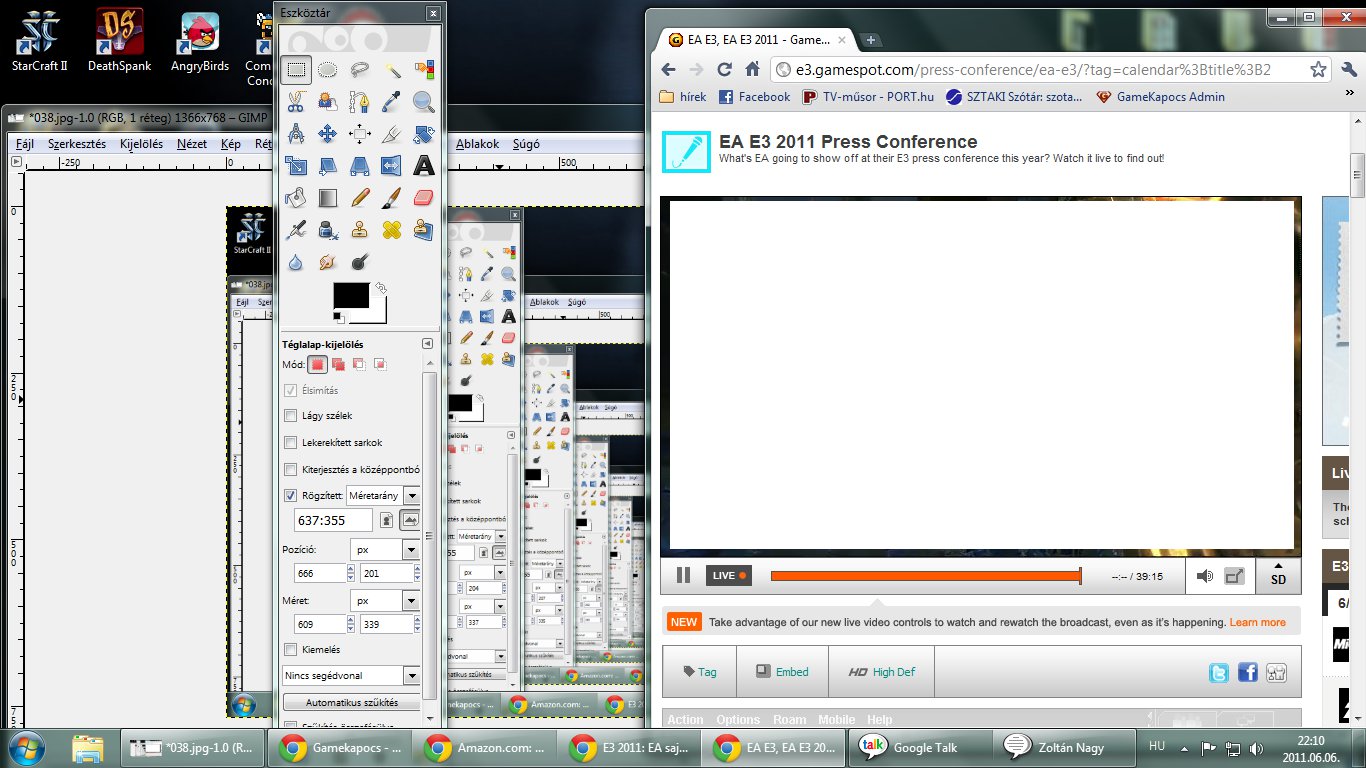Tick the Lekerekített sarkok checkbox
Image resolution: width=1366 pixels, height=768 pixels.
291,442
